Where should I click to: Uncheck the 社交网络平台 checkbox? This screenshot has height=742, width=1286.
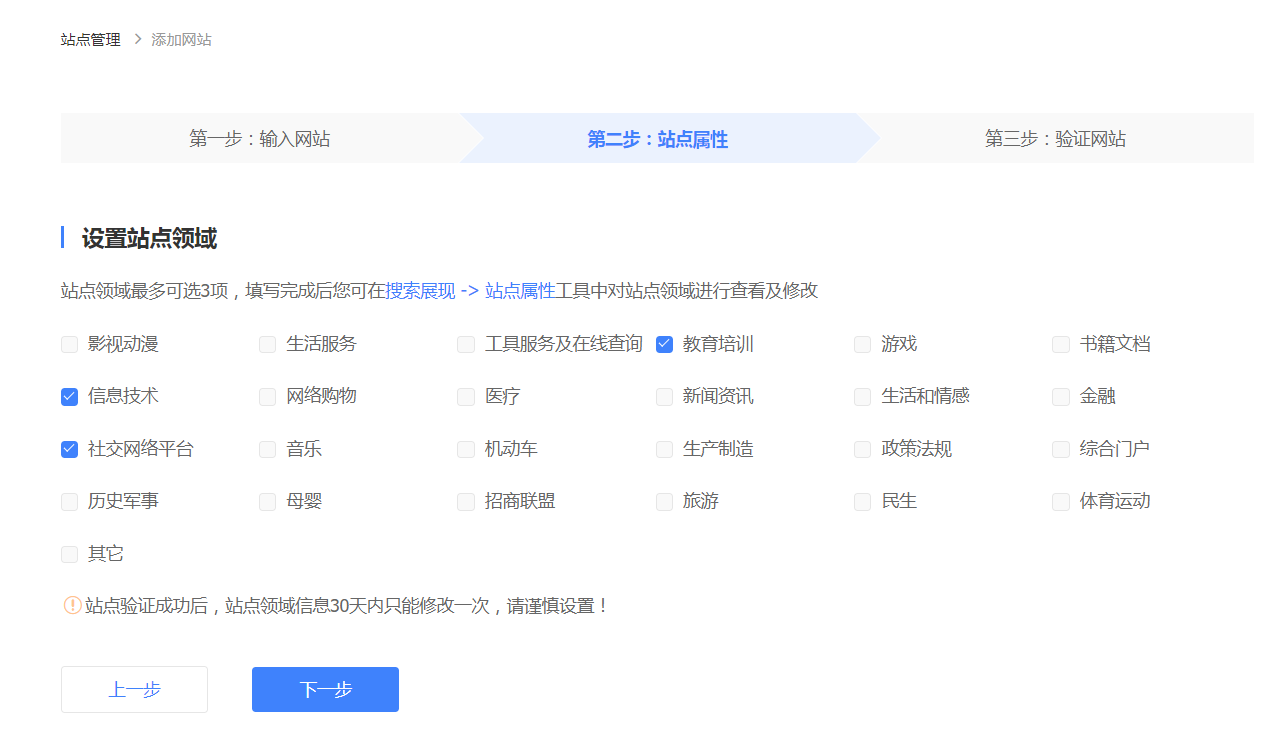coord(69,449)
